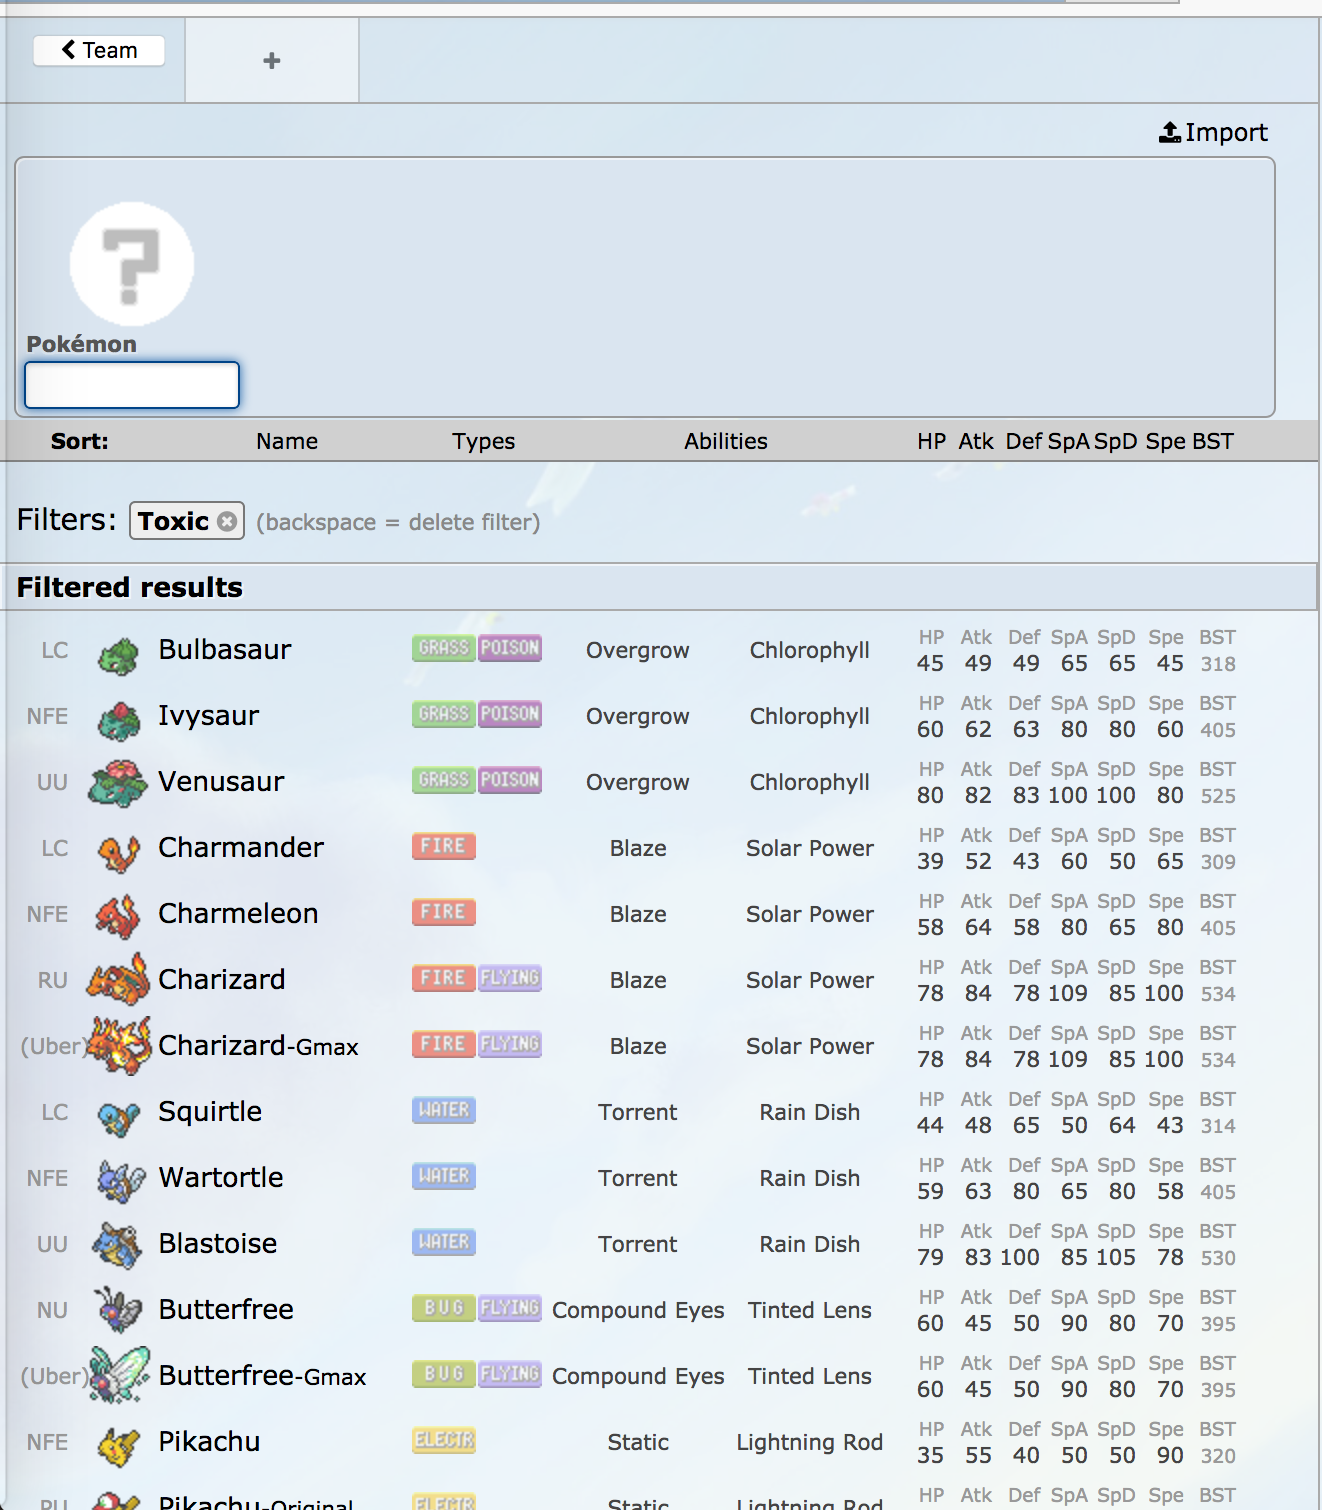Focus the Pokémon name input field
Viewport: 1322px width, 1510px height.
coord(132,385)
